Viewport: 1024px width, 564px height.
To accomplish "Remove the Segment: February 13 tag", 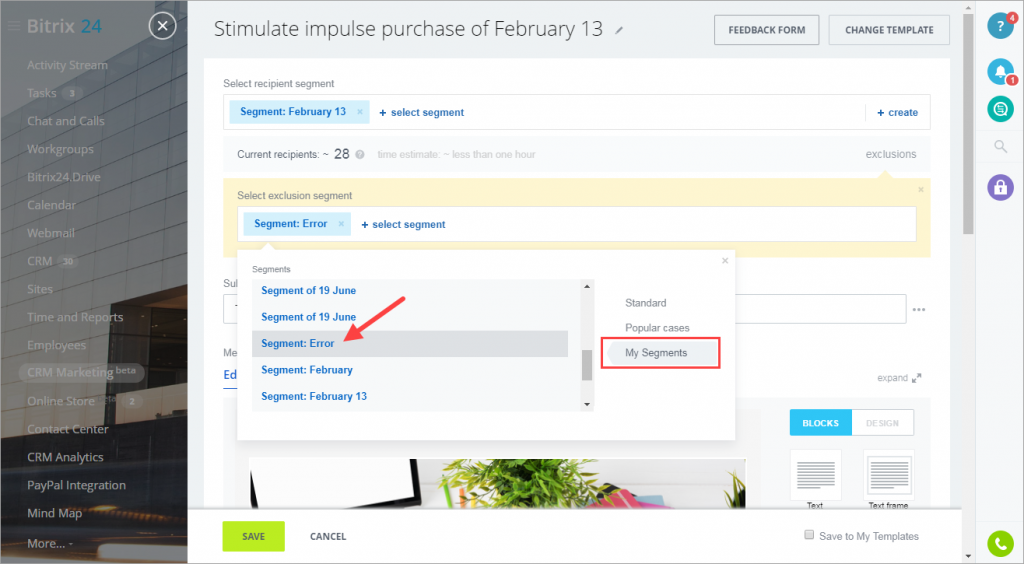I will coord(360,112).
